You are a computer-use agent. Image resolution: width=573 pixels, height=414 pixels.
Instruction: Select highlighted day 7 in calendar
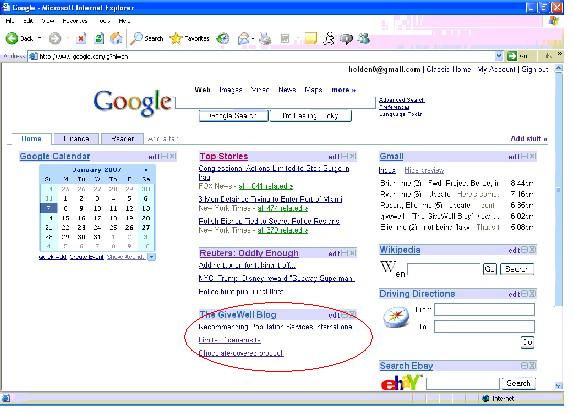49,208
